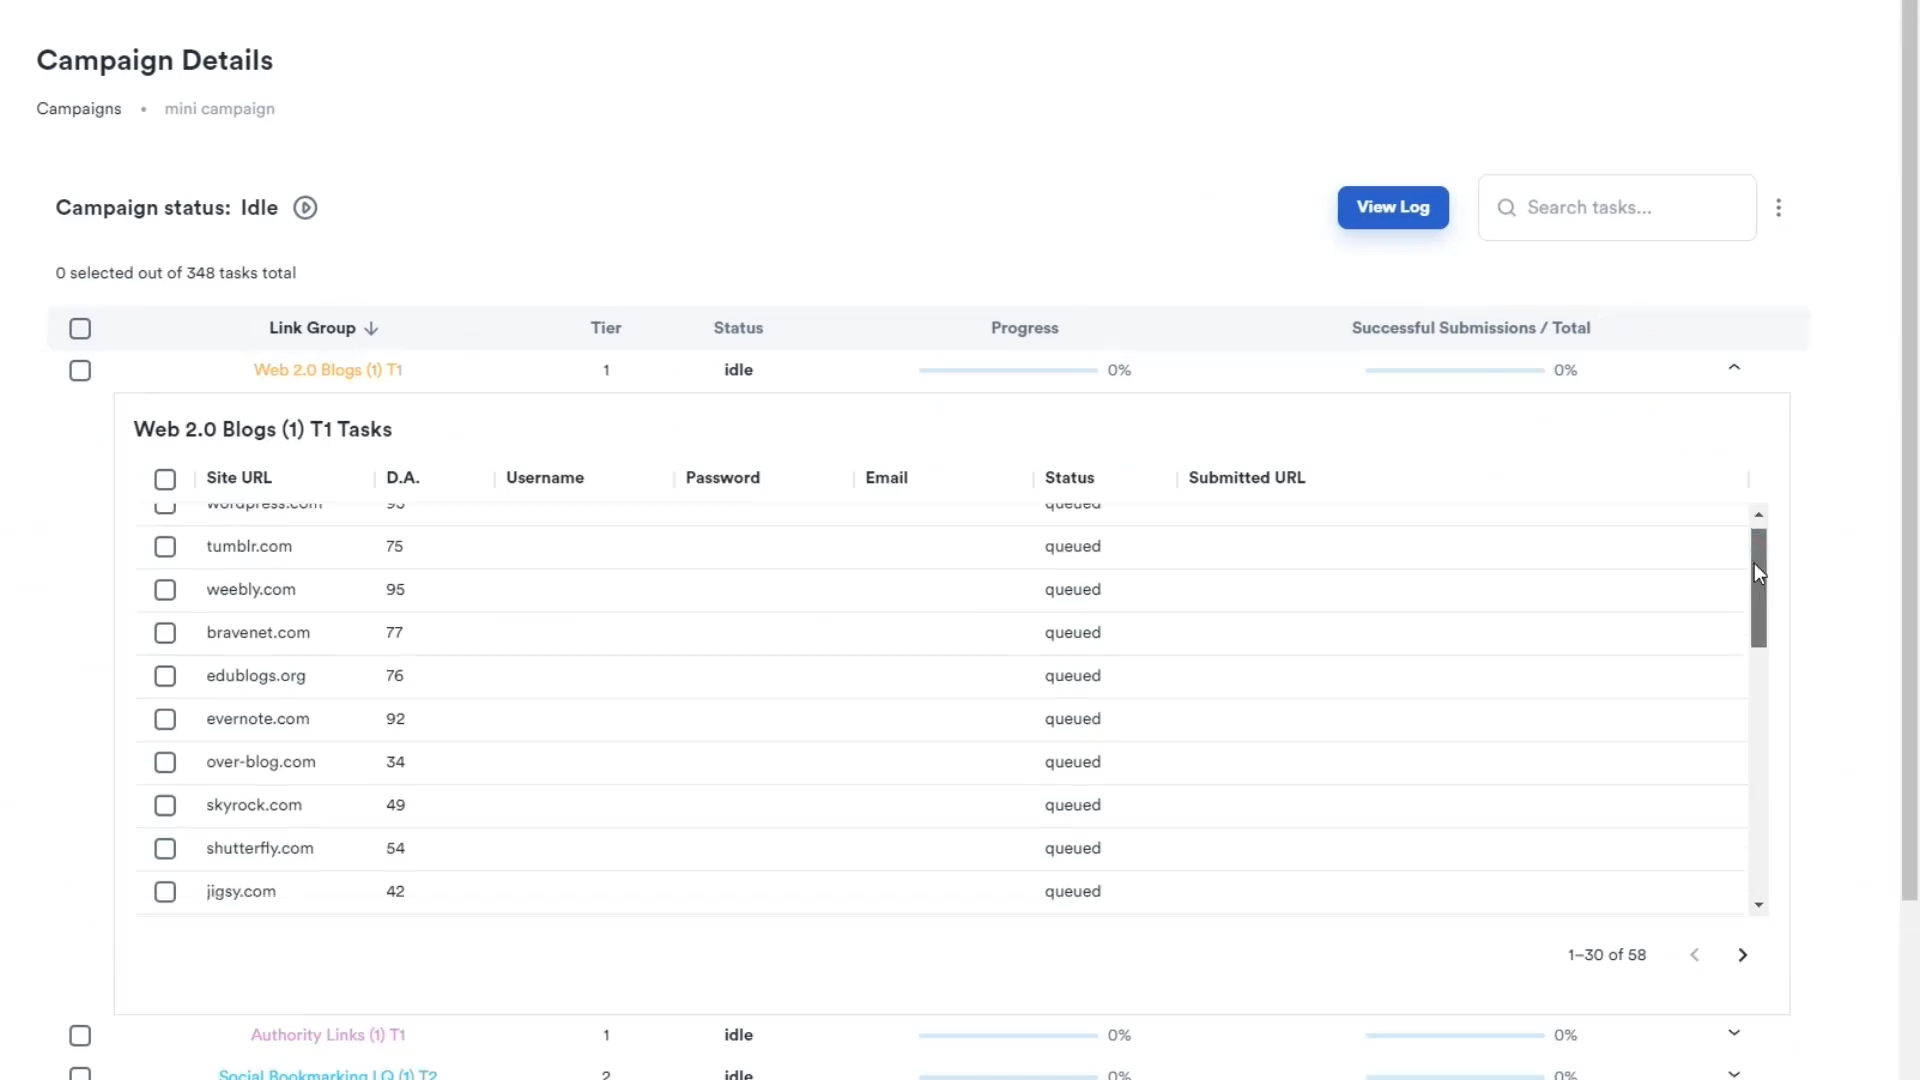Click the campaign start play icon
The width and height of the screenshot is (1920, 1080).
pos(305,208)
